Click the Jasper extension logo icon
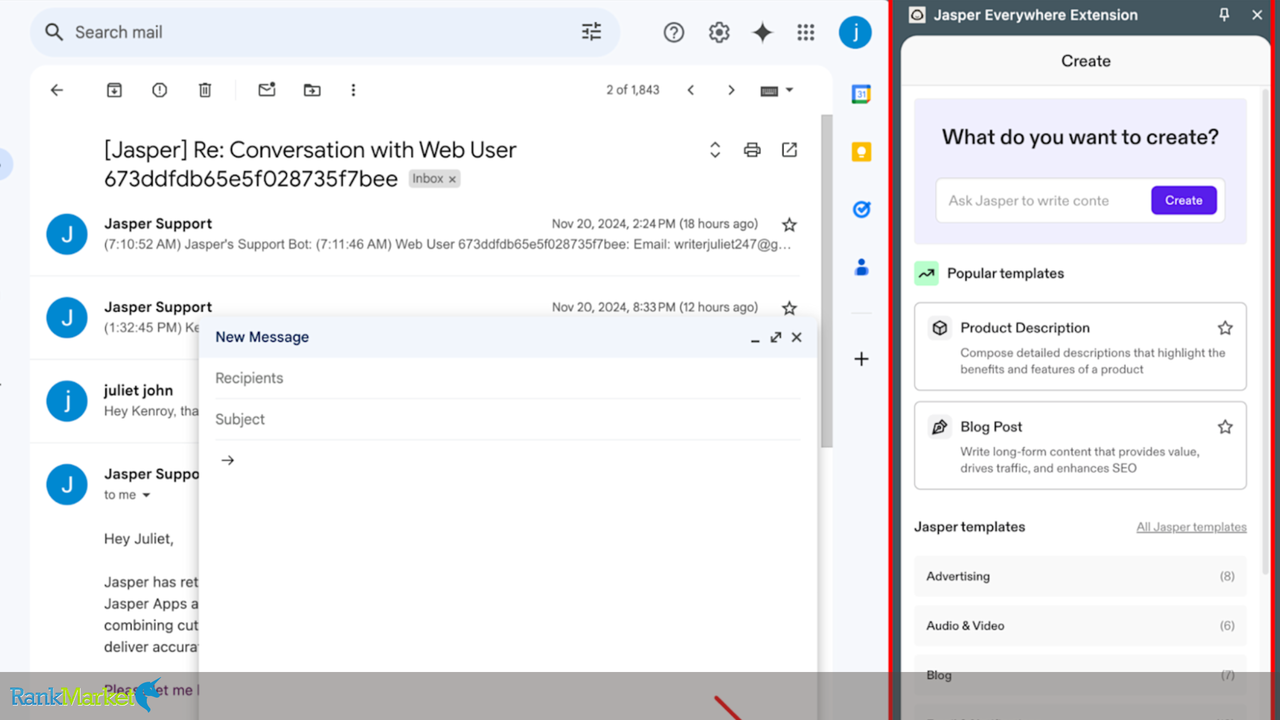 tap(917, 15)
